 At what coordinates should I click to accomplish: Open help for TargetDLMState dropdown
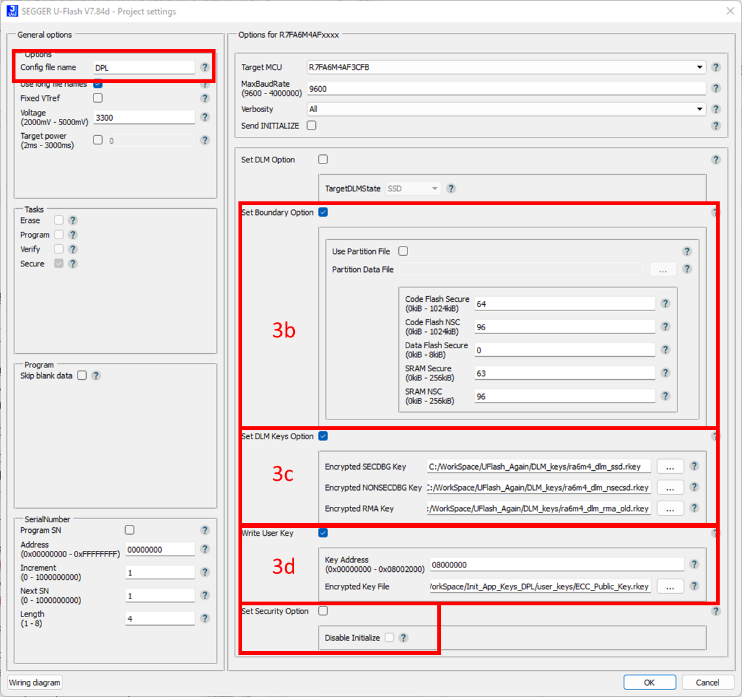451,188
